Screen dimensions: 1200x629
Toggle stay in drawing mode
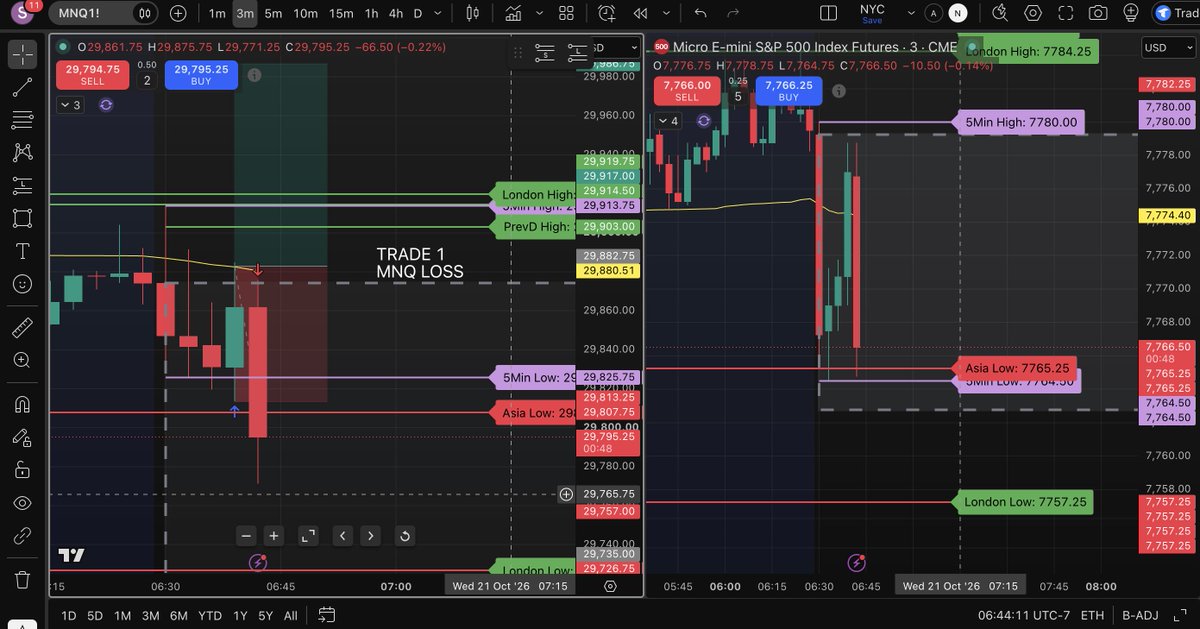point(22,437)
